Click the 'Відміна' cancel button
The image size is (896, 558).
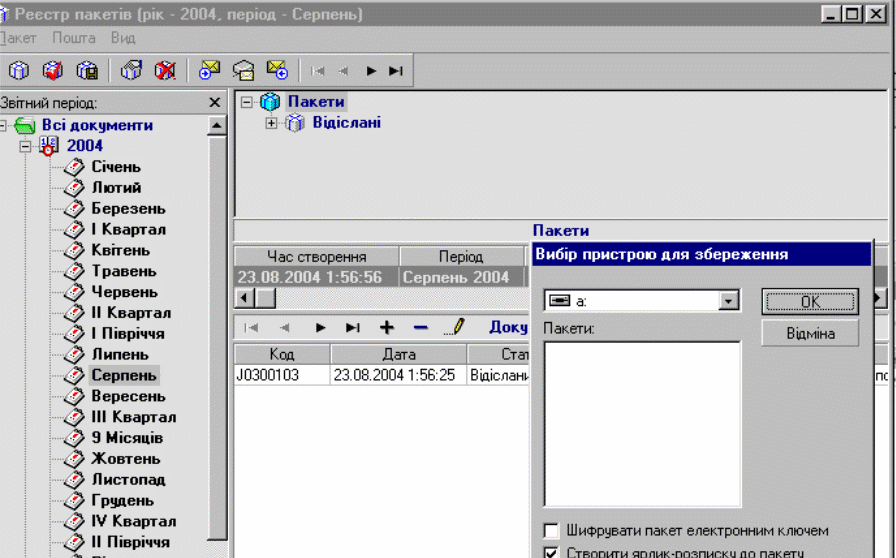pos(809,334)
